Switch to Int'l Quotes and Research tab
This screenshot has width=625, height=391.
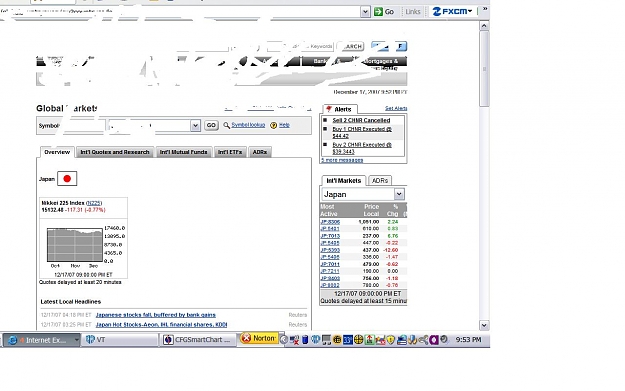pyautogui.click(x=115, y=152)
